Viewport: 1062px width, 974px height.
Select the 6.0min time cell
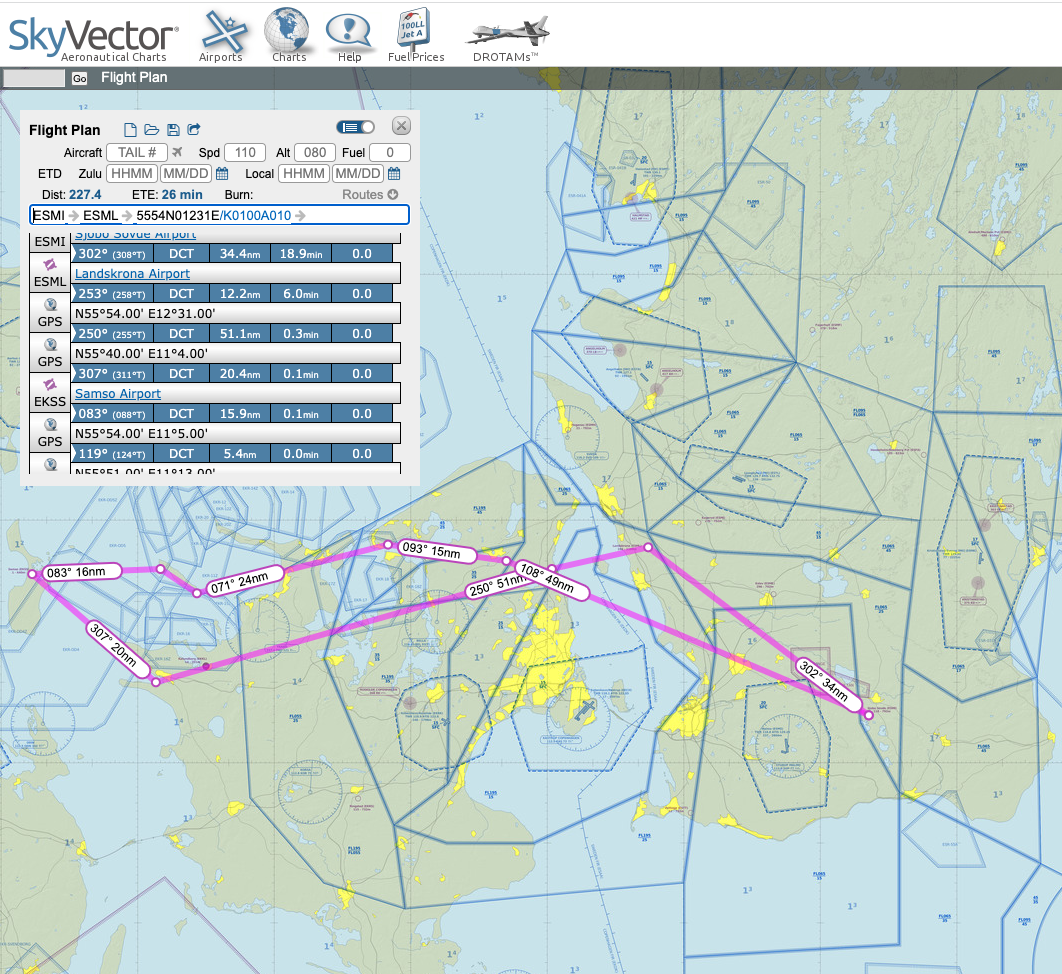301,294
